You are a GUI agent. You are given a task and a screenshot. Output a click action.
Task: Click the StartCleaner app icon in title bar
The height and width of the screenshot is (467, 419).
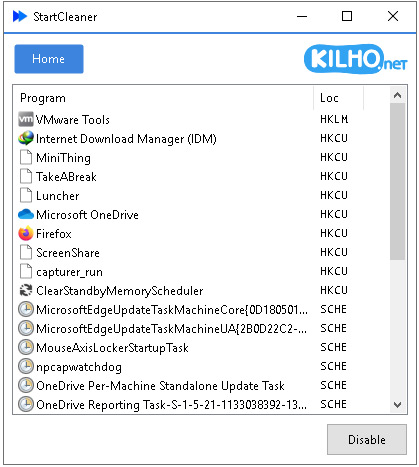[x=20, y=16]
